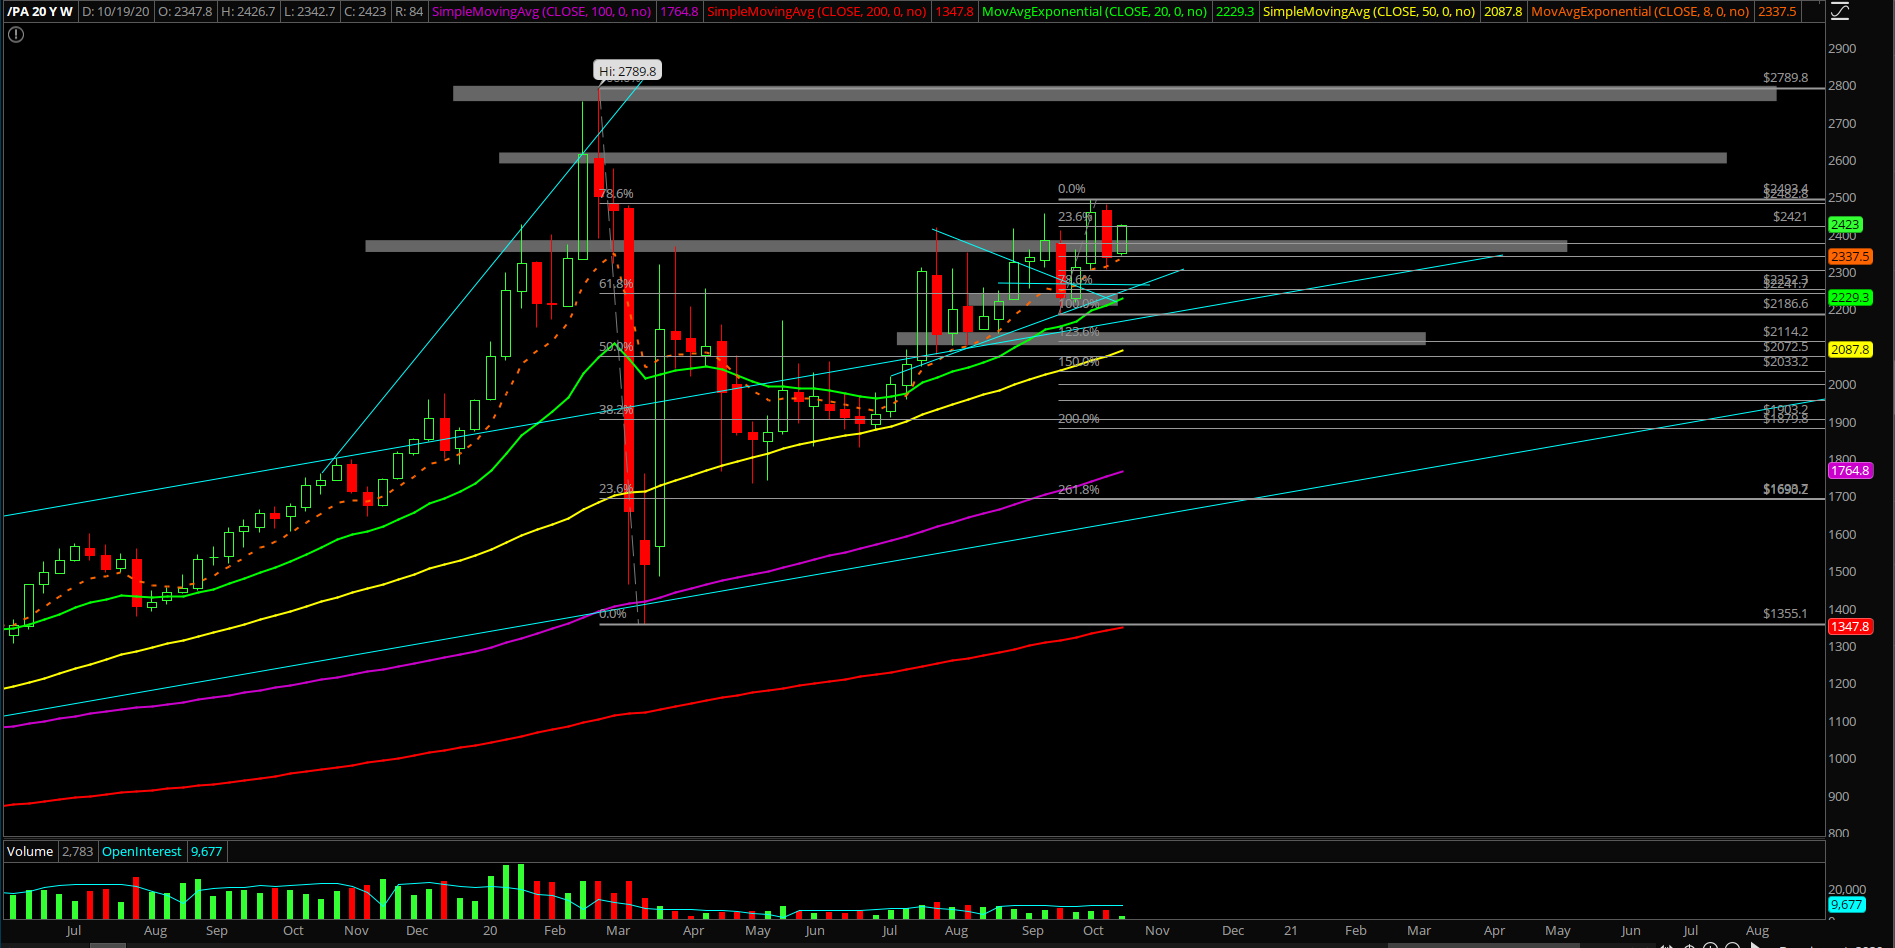Click the $2114.2 price level label

point(1785,331)
